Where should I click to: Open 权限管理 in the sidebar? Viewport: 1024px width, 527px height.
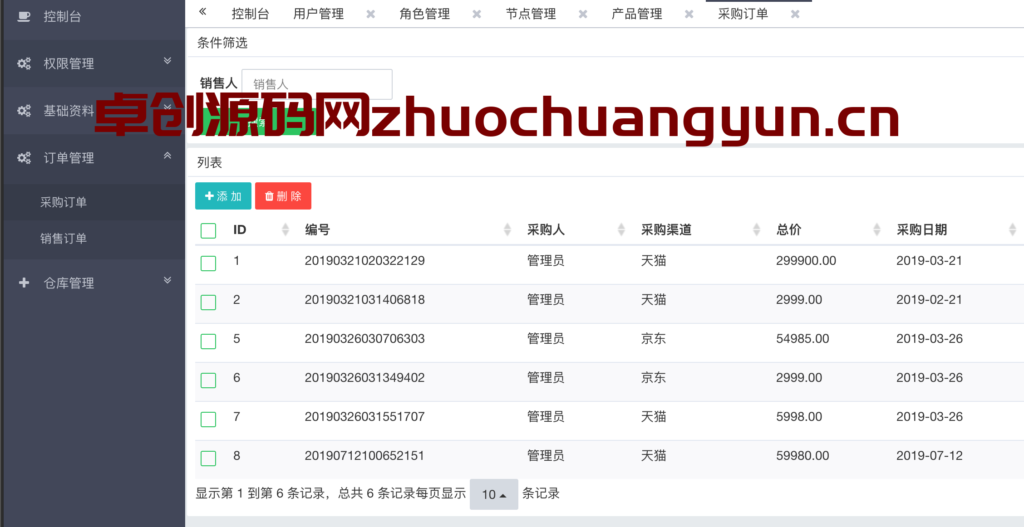(69, 64)
